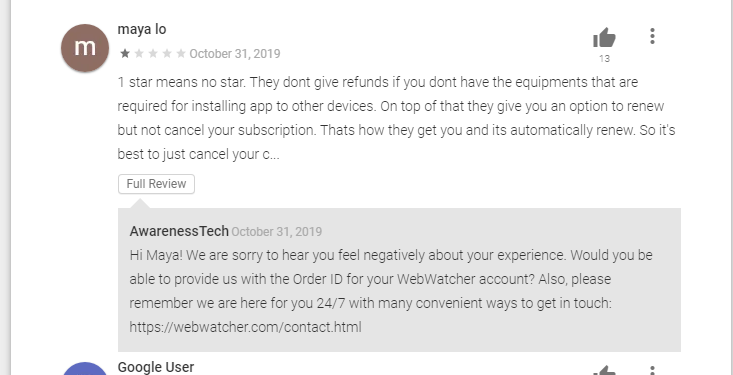Click the truncated text ending "cancel your c..."
This screenshot has height=375, width=733.
point(198,154)
